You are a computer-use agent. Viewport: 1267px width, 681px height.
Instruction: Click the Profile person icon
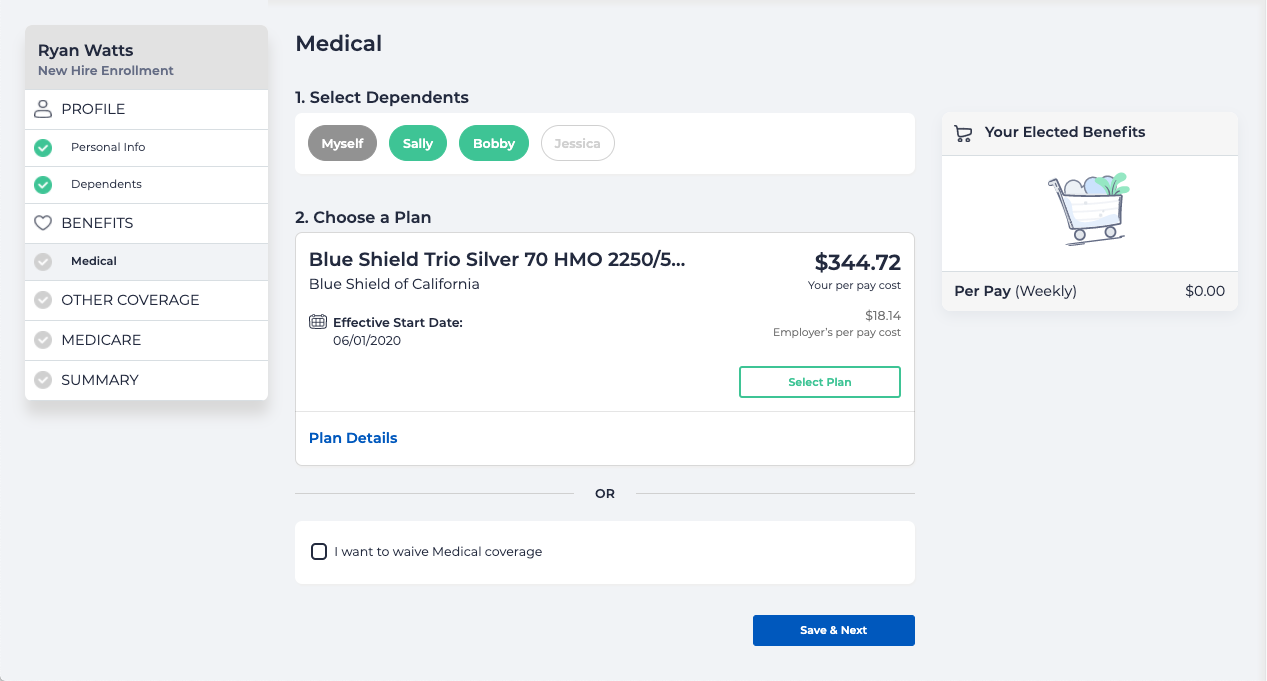click(x=42, y=108)
